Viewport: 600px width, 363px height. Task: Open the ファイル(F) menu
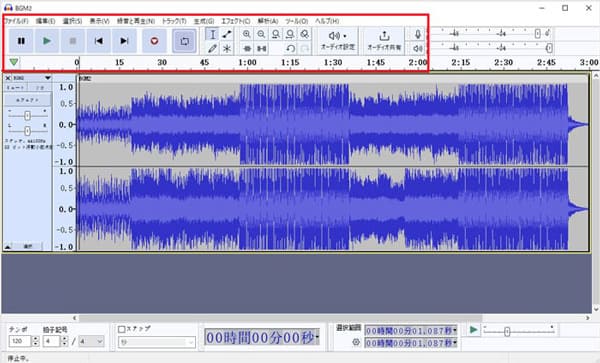click(16, 21)
